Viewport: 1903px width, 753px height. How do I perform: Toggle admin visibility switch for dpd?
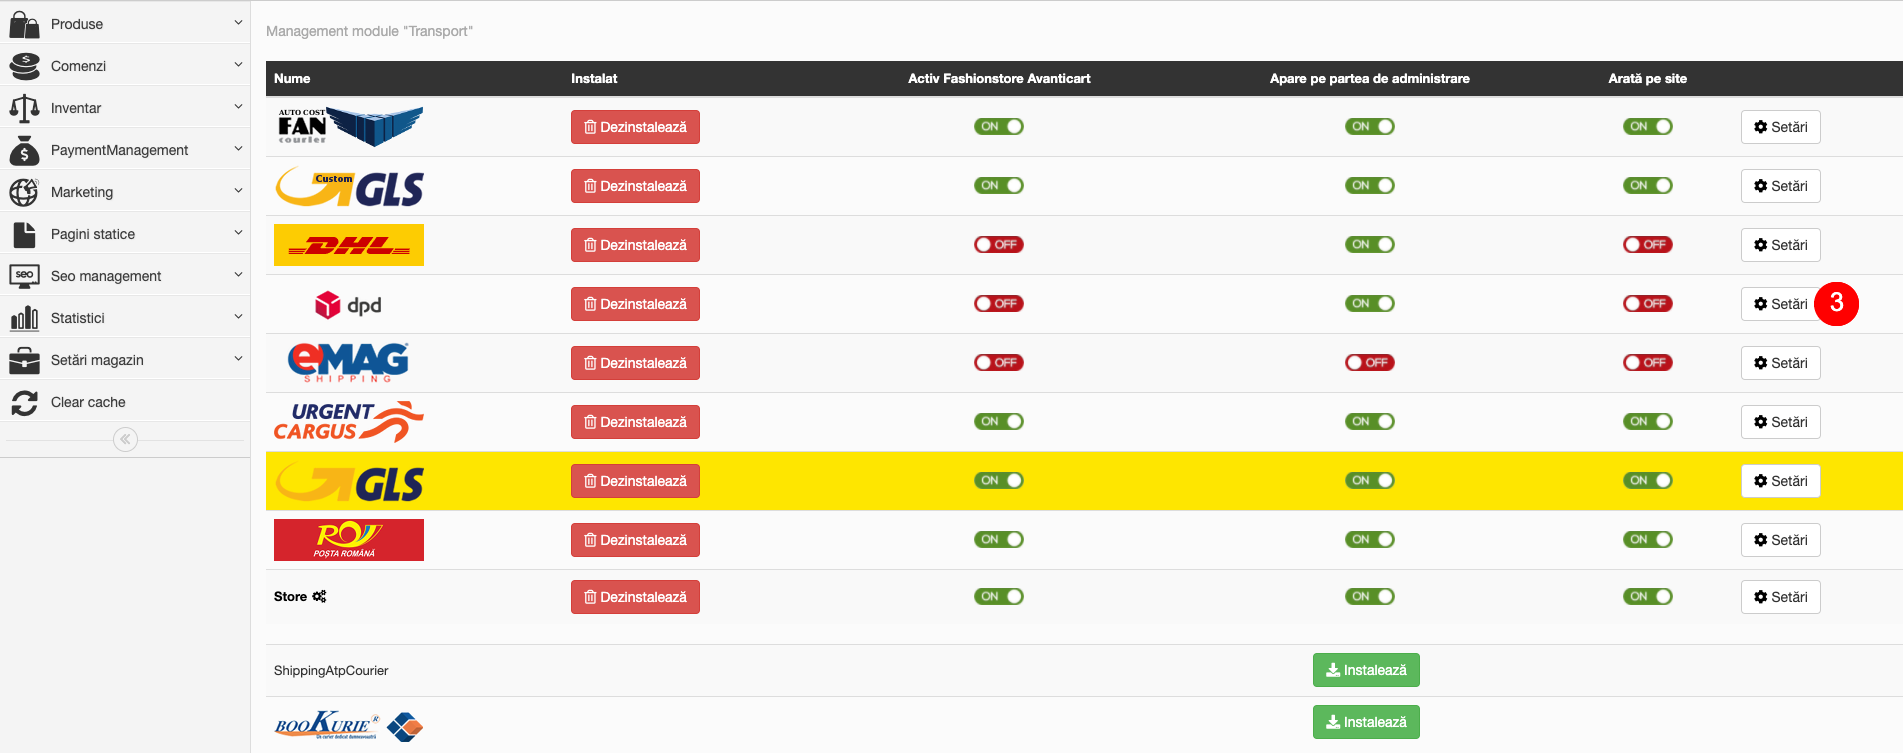1370,303
